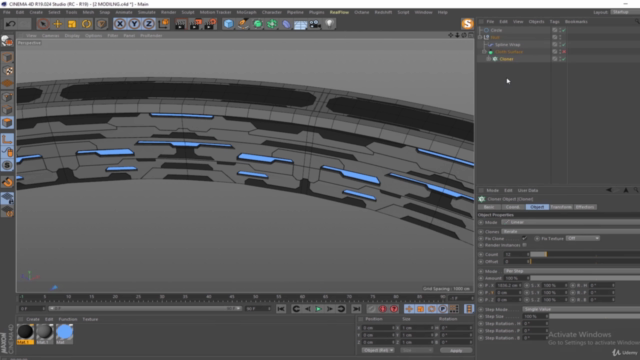The image size is (640, 360).
Task: Collapse the Cloth Surface hierarchy
Action: [x=484, y=52]
